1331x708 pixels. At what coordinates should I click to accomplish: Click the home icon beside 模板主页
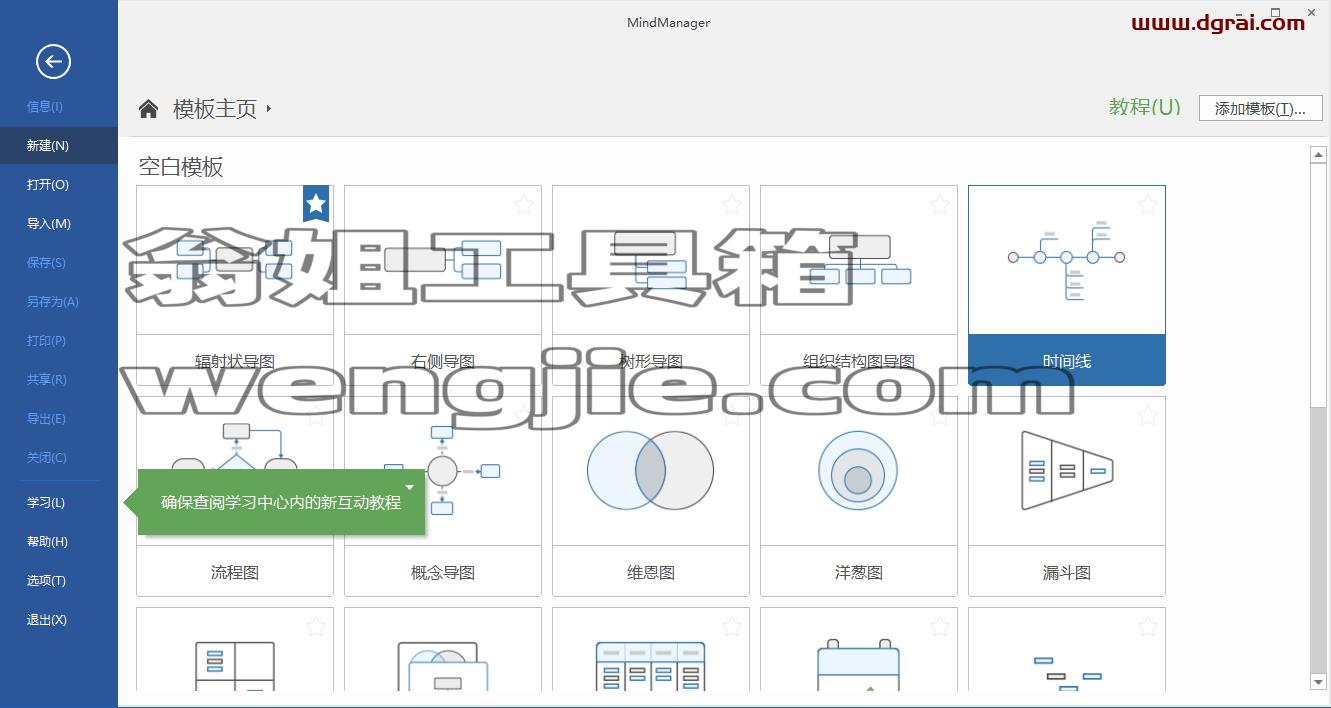[x=148, y=109]
